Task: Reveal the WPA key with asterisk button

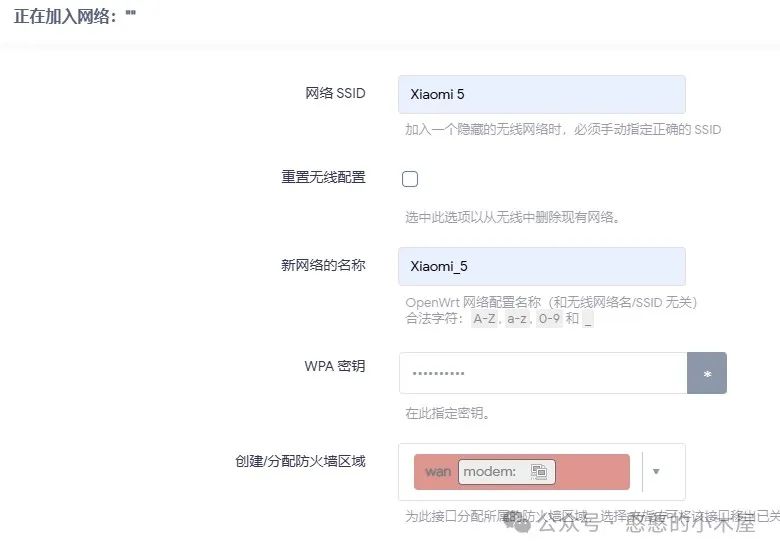Action: [x=707, y=373]
